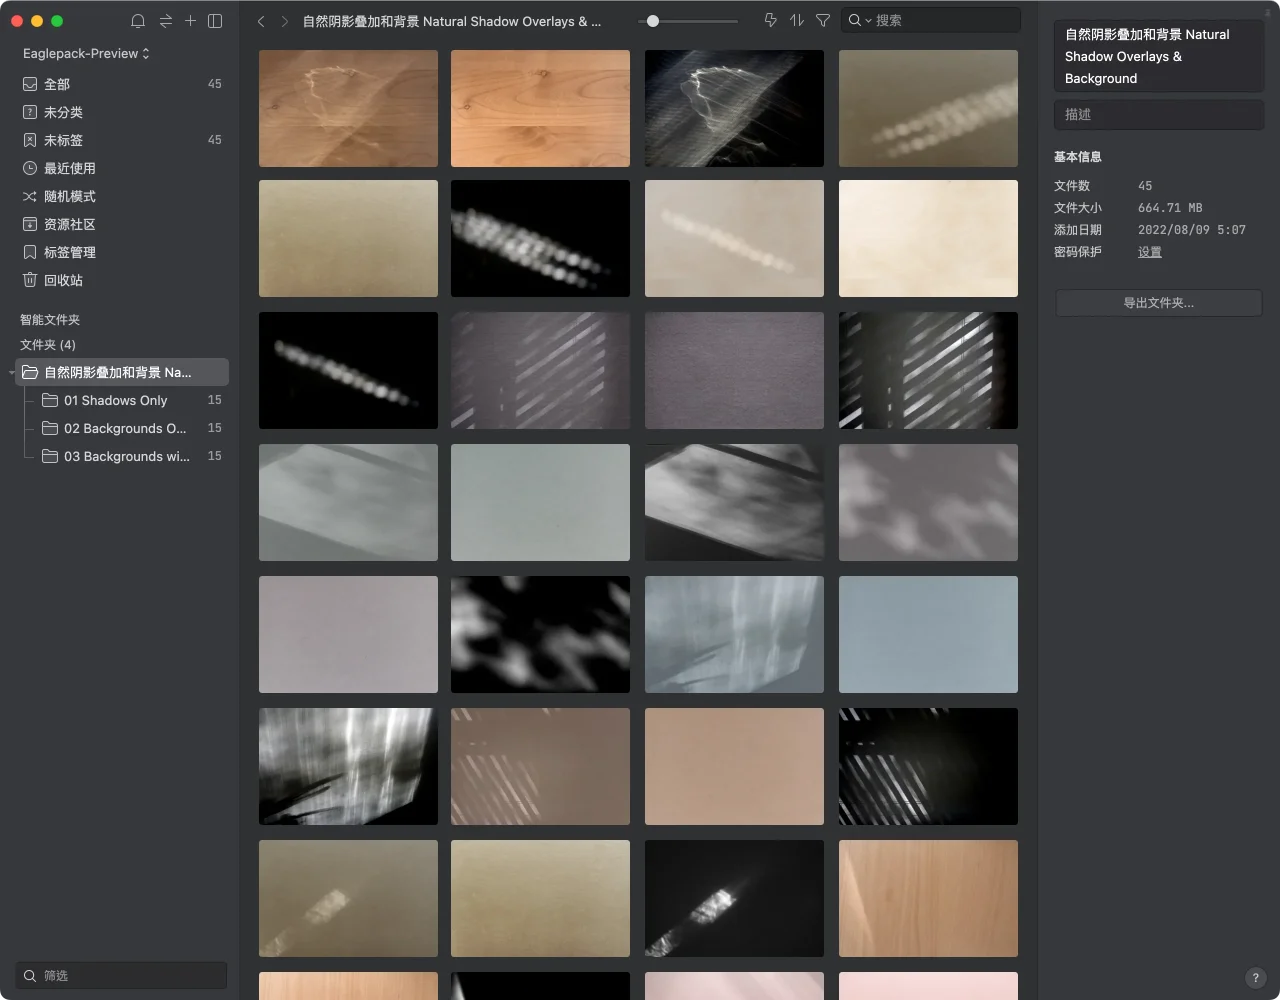Click the 设置 password protection link

(x=1150, y=252)
